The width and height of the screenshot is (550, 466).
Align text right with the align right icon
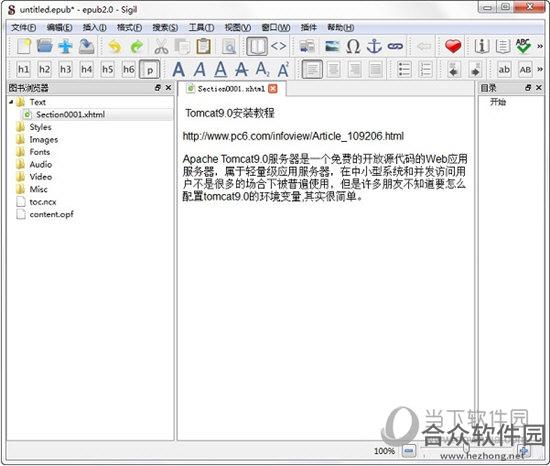[x=355, y=69]
